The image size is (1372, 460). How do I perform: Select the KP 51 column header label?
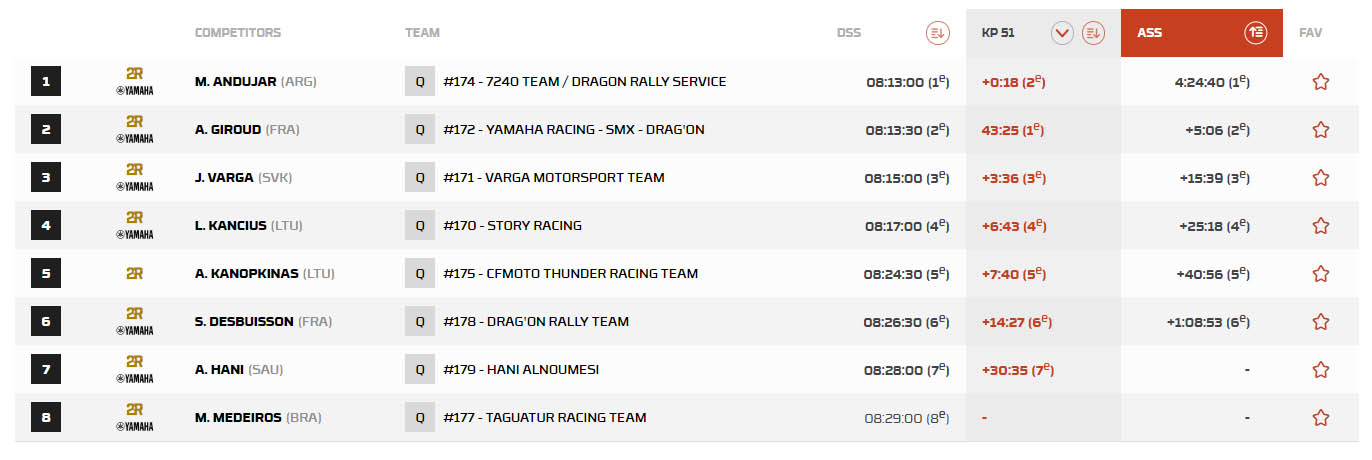tap(997, 33)
